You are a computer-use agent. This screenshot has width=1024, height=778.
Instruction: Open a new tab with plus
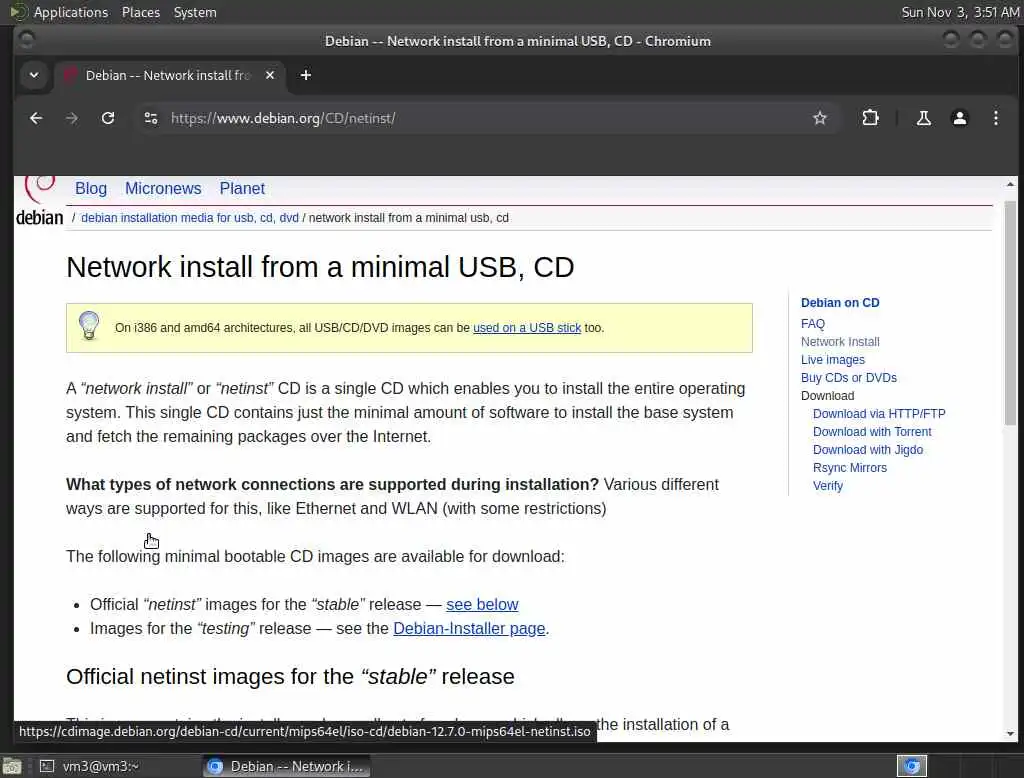[x=306, y=75]
